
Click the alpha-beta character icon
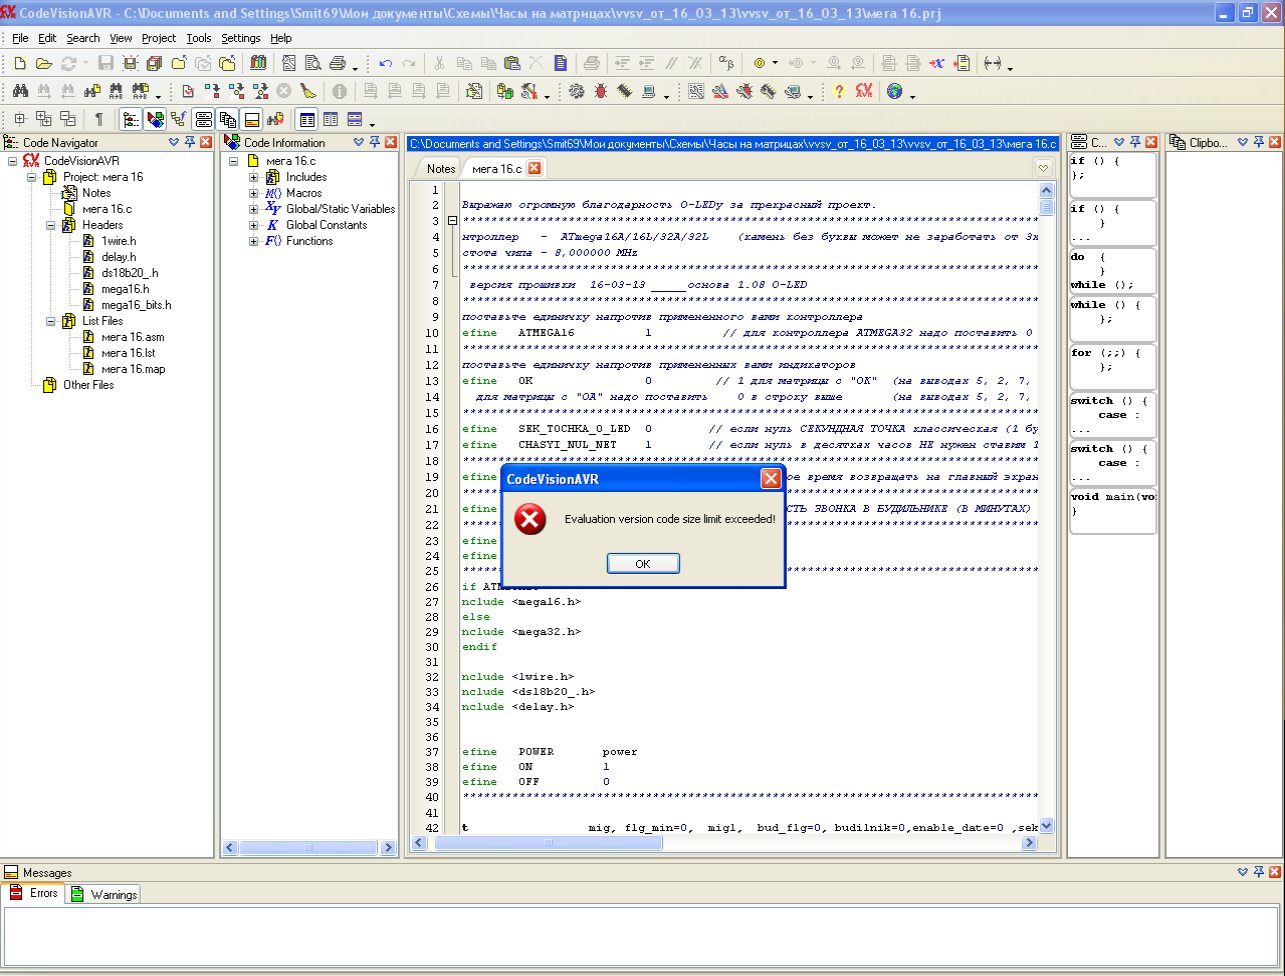click(x=726, y=62)
